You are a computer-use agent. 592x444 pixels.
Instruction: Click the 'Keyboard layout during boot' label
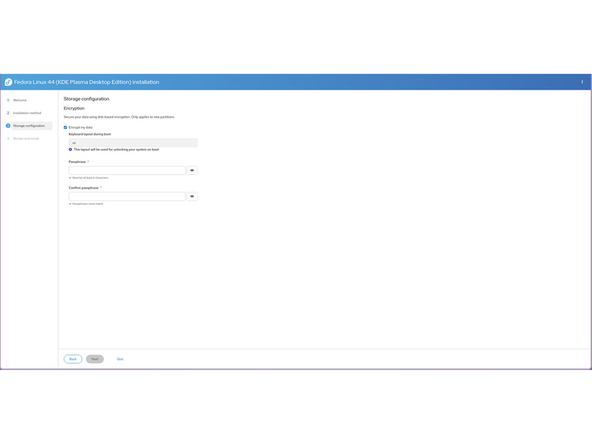(90, 134)
